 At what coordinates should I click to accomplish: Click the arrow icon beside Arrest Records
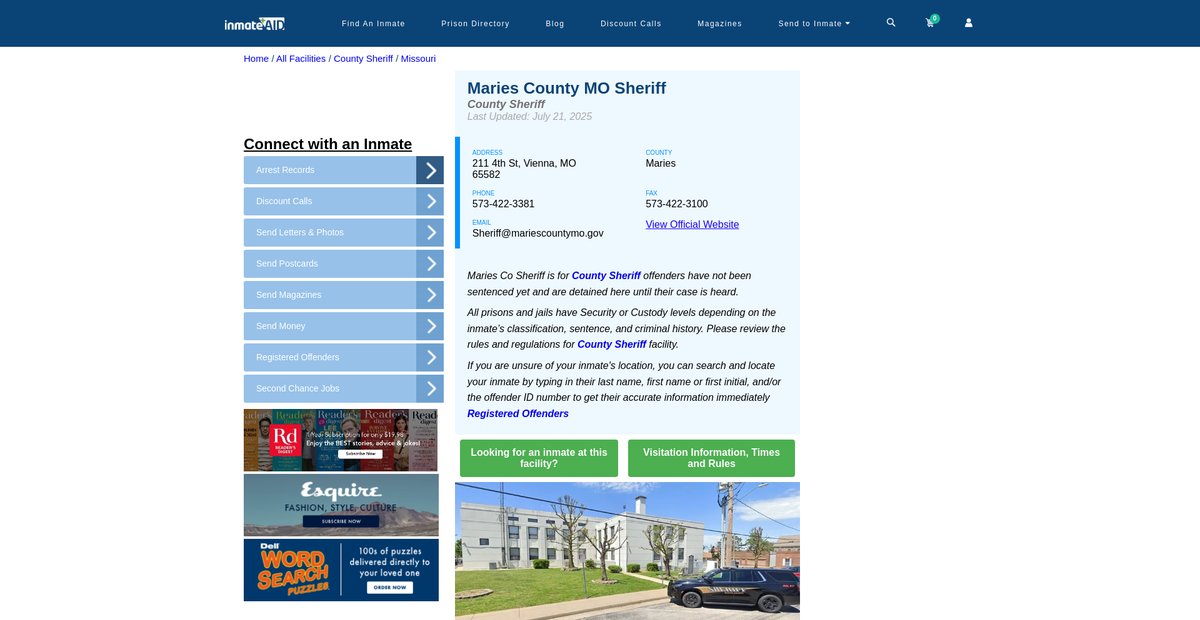click(430, 170)
